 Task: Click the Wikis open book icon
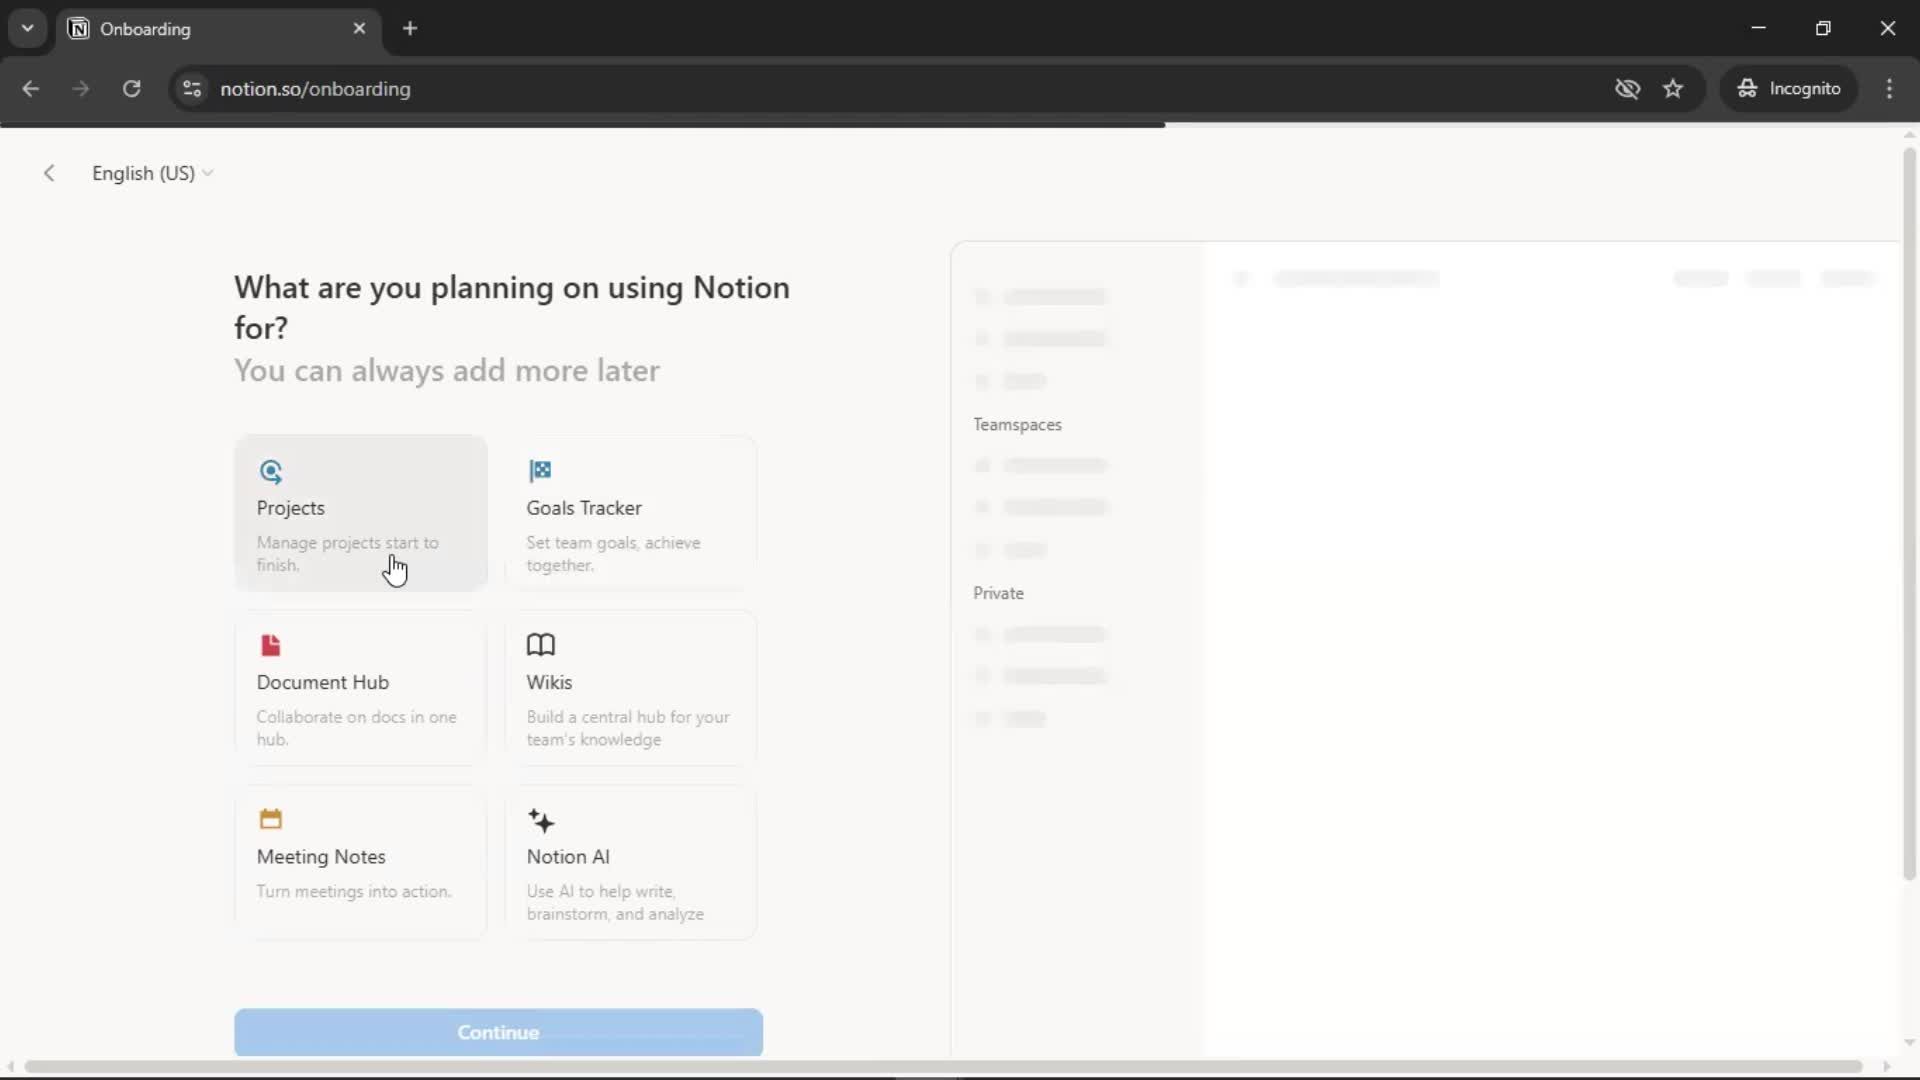[541, 645]
